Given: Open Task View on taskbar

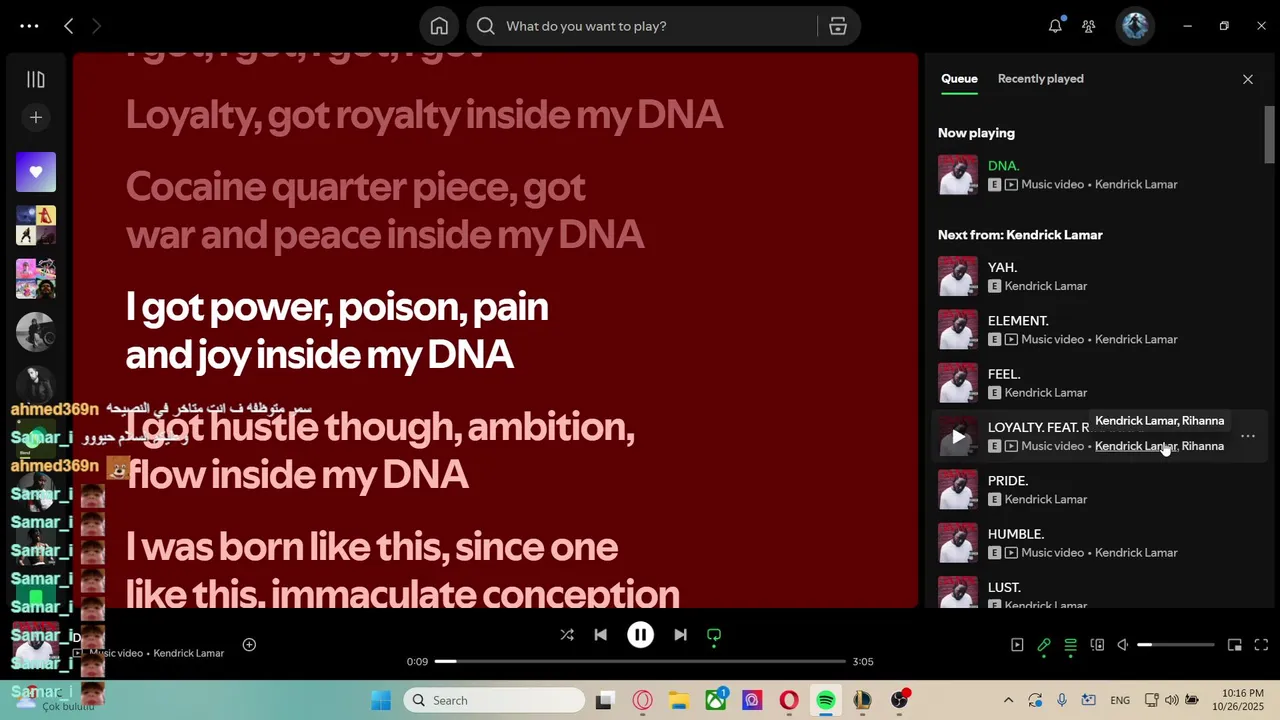Looking at the screenshot, I should (605, 700).
